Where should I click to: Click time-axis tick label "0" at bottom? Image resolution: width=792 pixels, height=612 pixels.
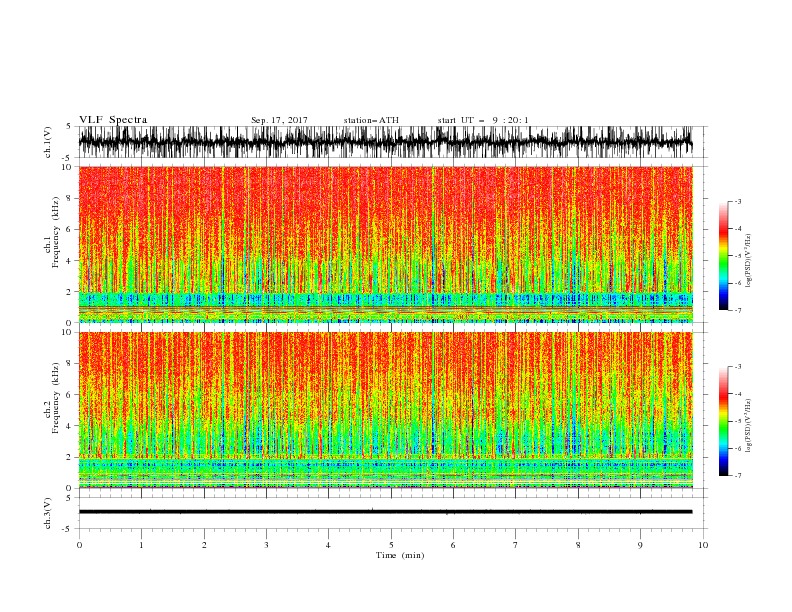tap(79, 545)
